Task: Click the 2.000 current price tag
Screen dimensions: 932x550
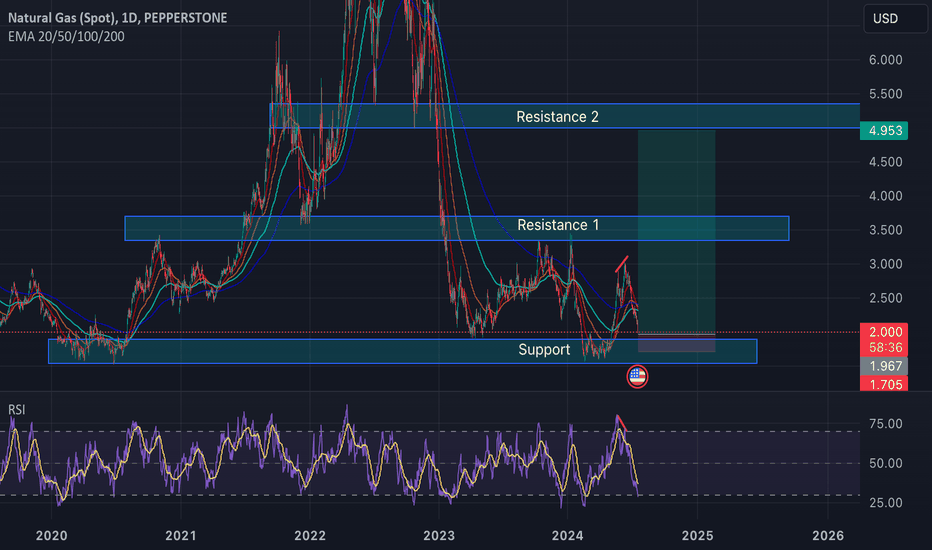Action: [884, 332]
